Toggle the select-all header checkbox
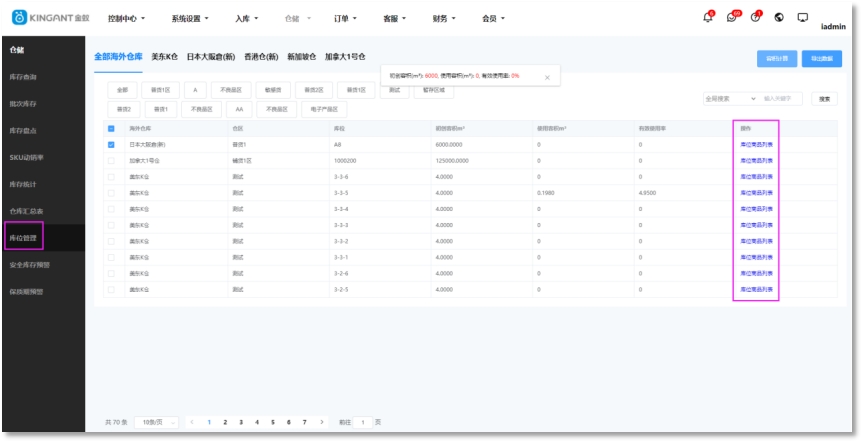862x442 pixels. (x=111, y=129)
